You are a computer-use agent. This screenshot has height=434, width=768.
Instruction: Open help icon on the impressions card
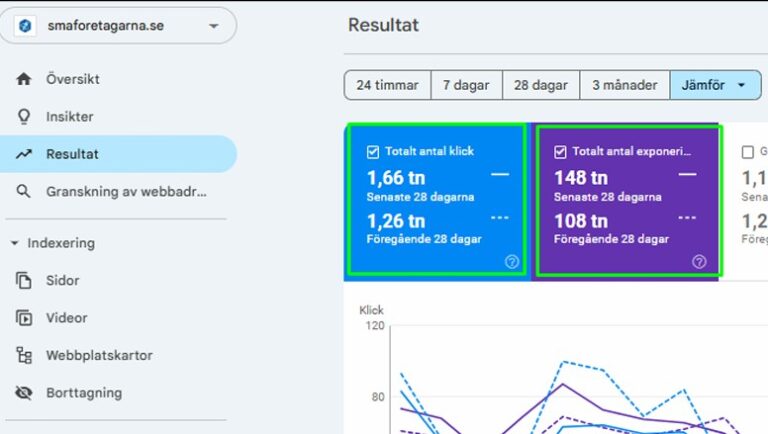(699, 262)
